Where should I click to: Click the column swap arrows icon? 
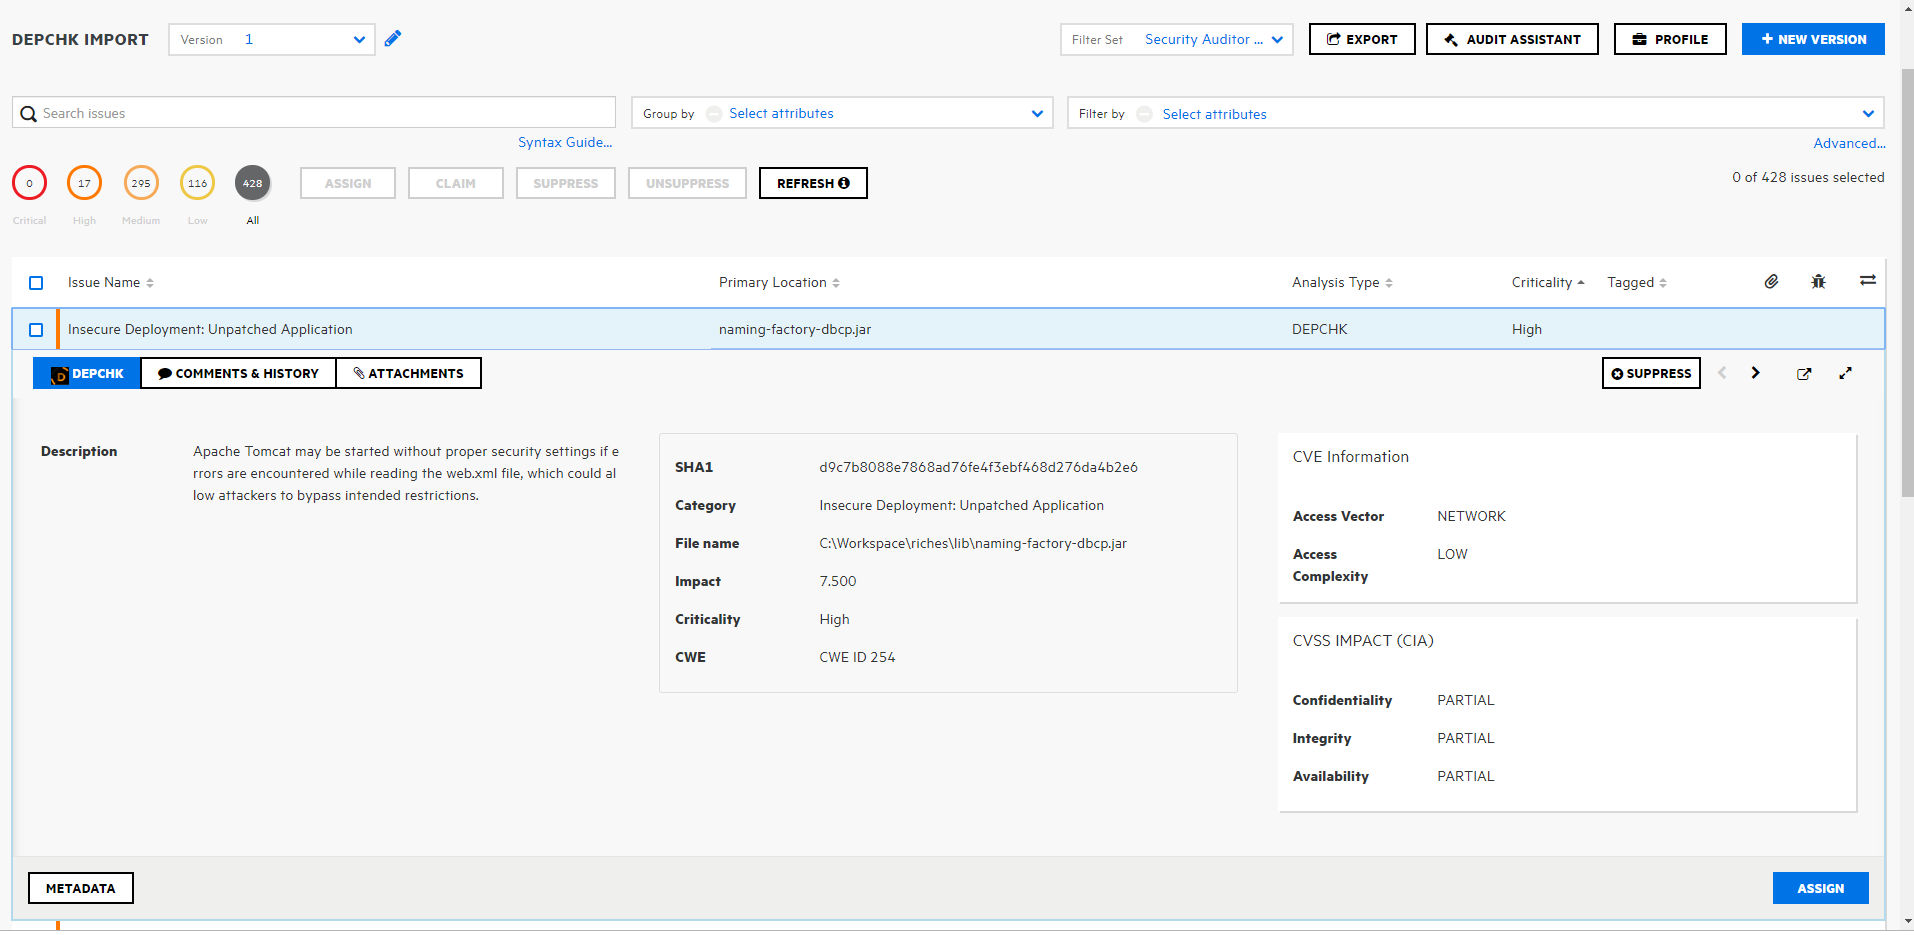click(1867, 281)
